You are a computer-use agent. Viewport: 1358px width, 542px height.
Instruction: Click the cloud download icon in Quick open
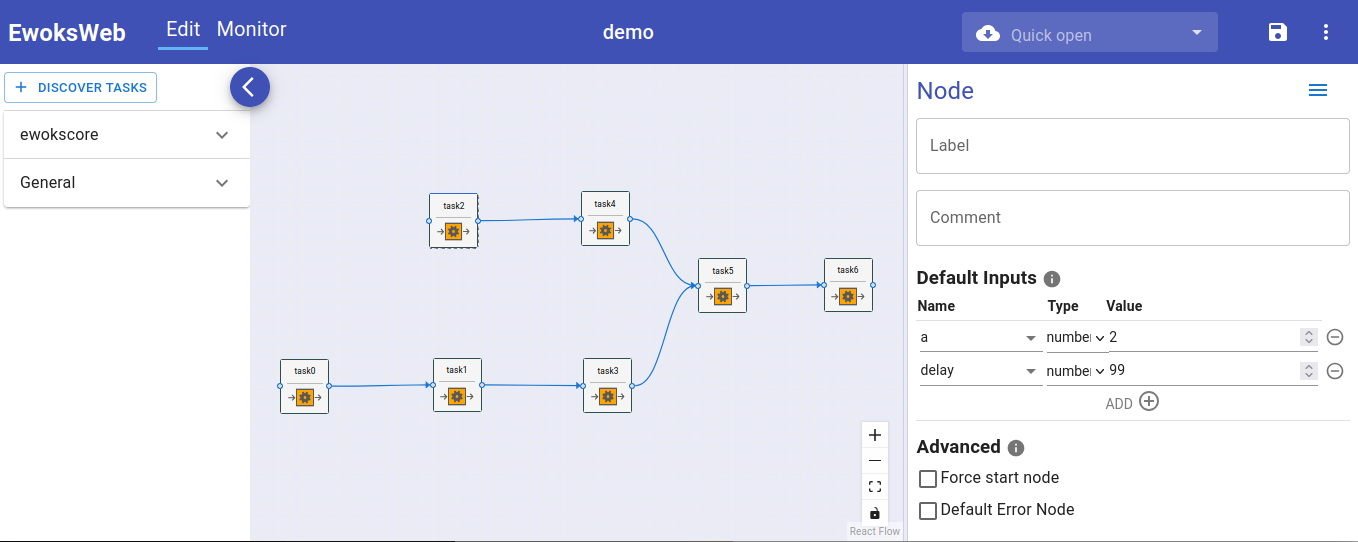[x=988, y=34]
